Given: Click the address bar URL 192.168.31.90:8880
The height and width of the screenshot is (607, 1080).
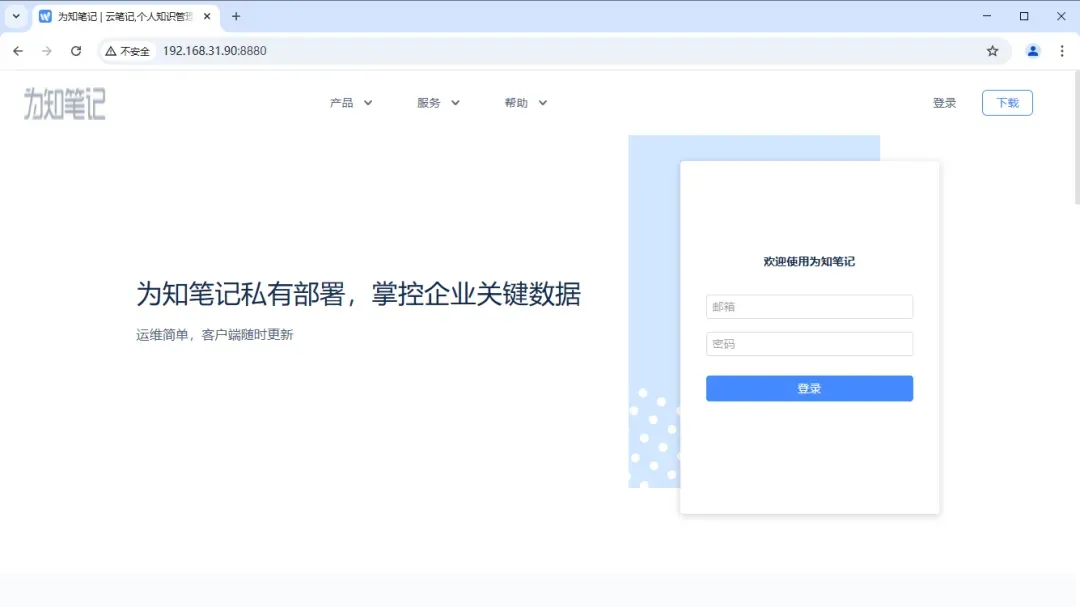Looking at the screenshot, I should pos(215,51).
